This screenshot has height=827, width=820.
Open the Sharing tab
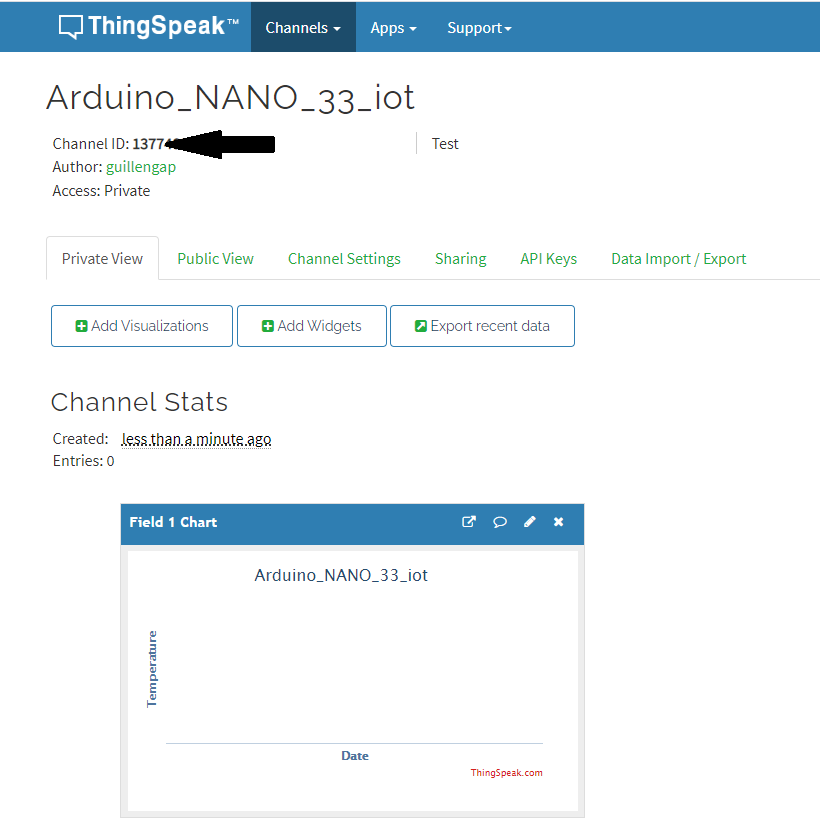[461, 258]
